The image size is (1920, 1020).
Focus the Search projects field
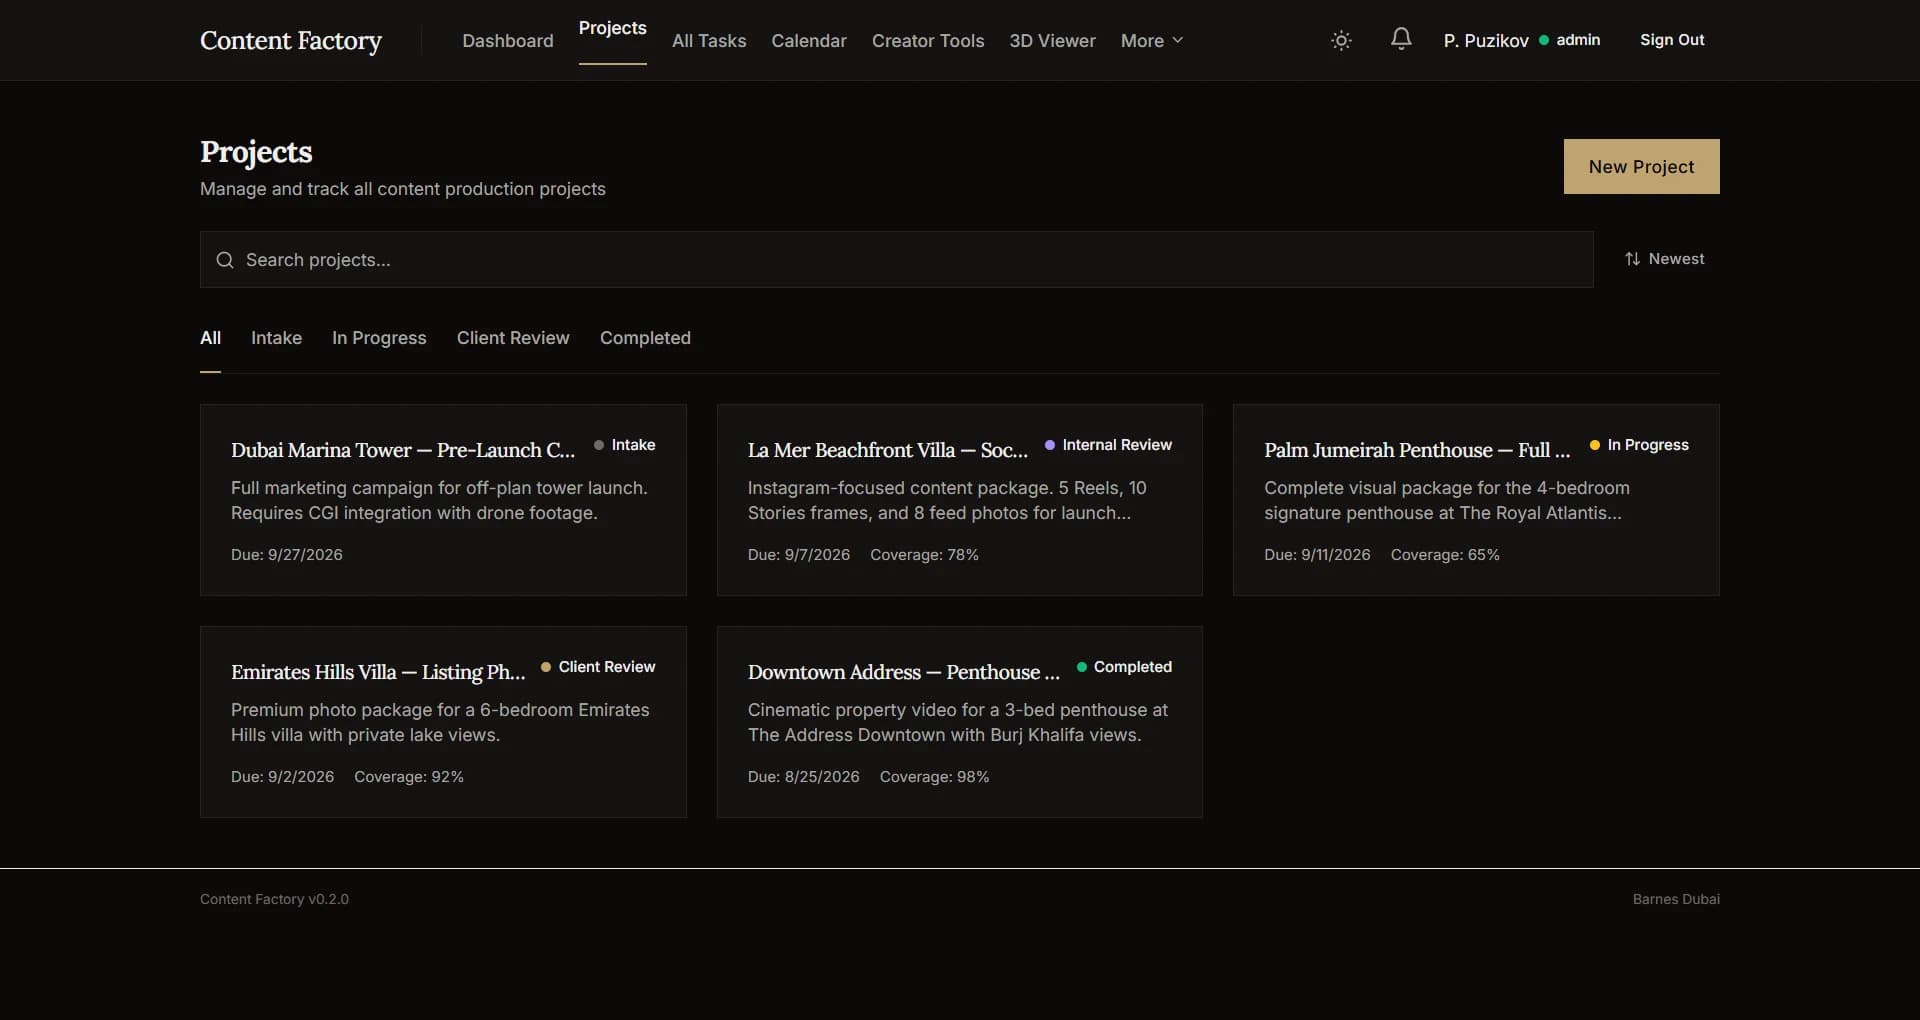(x=896, y=260)
